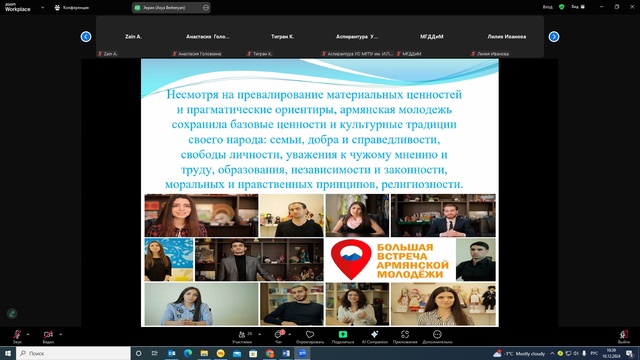Start sharing with the green Поделиться button
640x360 pixels.
click(x=343, y=337)
